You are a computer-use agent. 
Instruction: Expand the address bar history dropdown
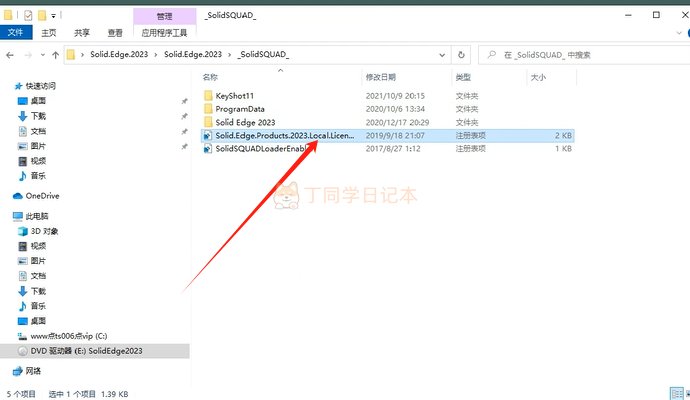click(442, 55)
